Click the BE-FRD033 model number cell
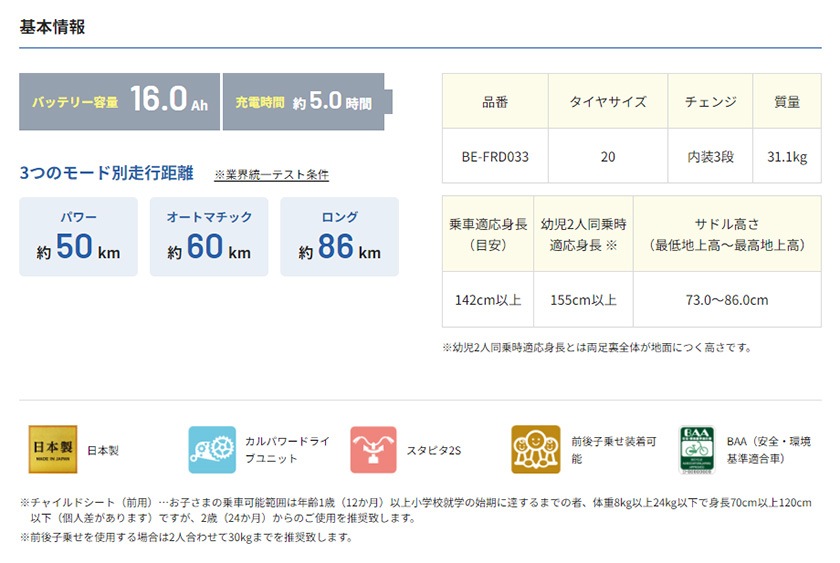840x563 pixels. pos(495,157)
